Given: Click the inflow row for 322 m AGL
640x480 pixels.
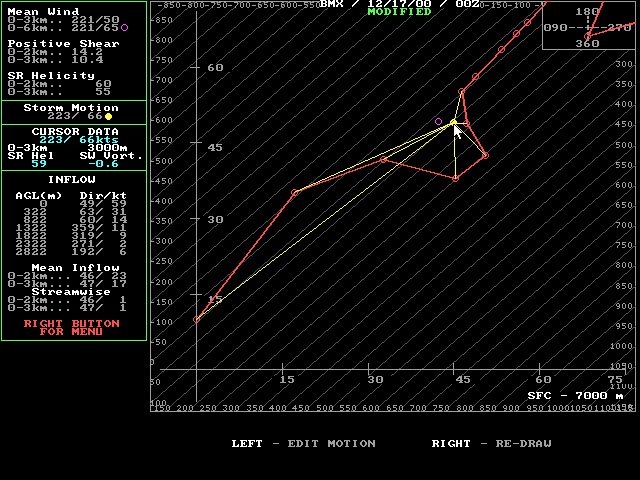Looking at the screenshot, I should (x=71, y=212).
